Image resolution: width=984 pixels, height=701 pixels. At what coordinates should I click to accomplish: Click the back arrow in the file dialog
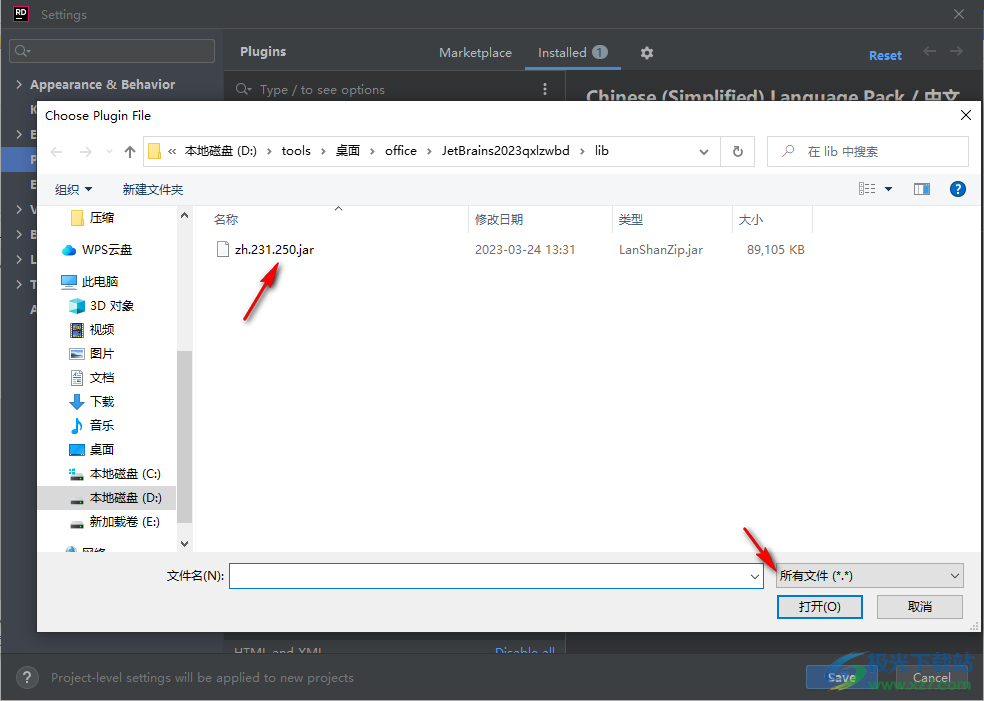coord(56,150)
